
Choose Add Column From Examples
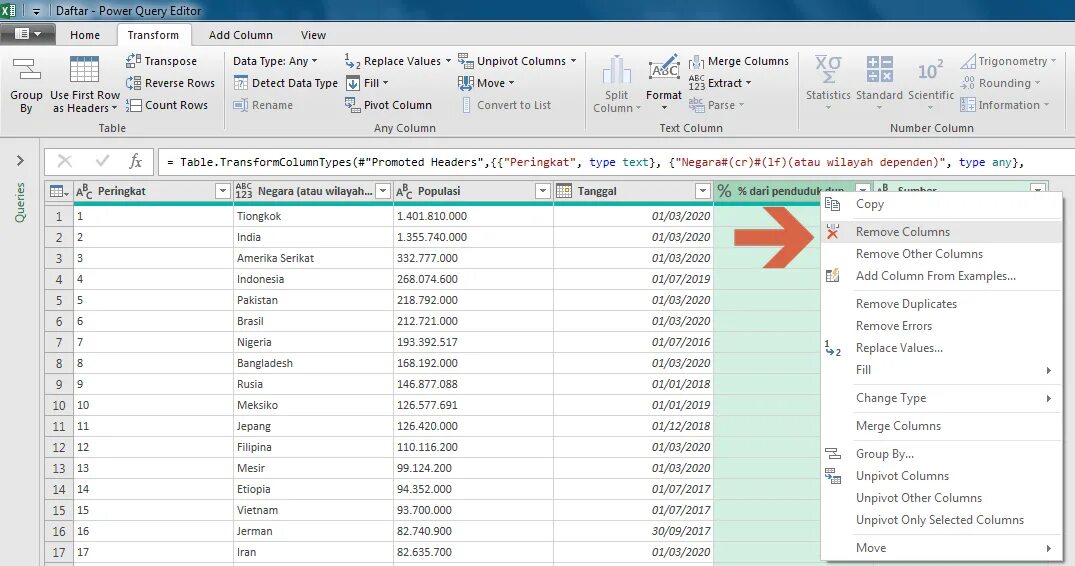(x=941, y=275)
